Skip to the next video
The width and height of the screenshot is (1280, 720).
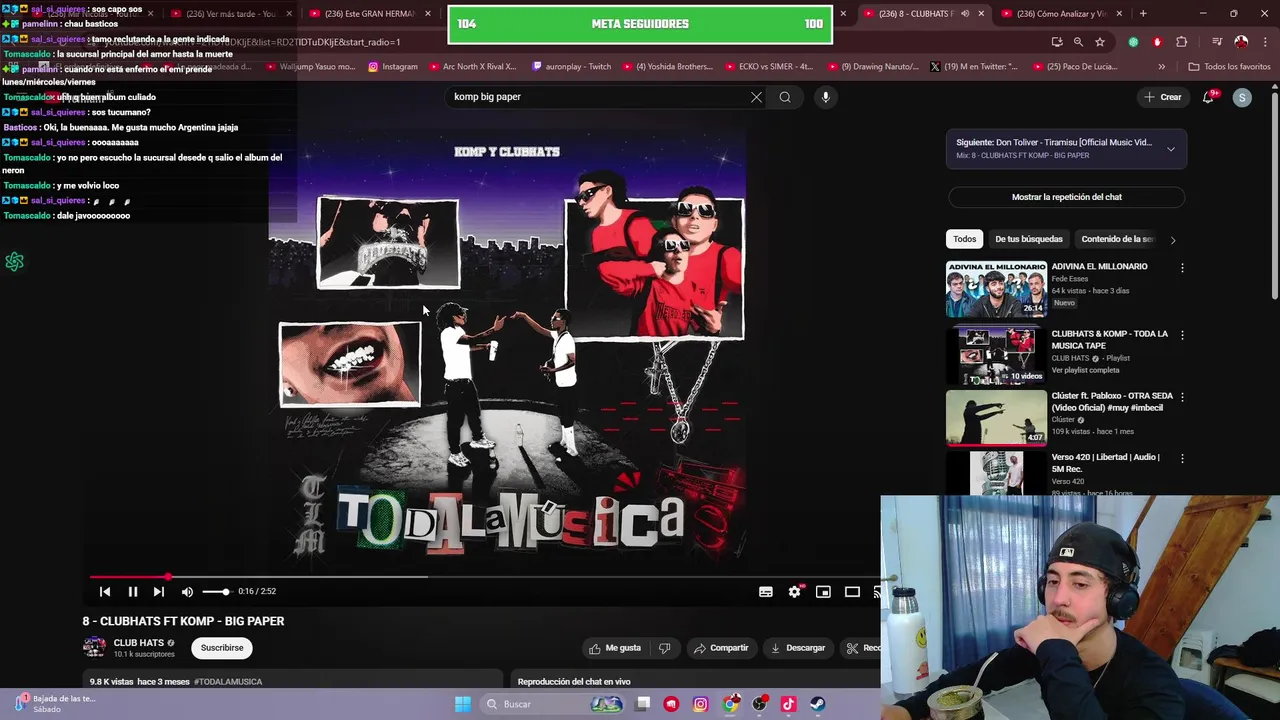[159, 592]
